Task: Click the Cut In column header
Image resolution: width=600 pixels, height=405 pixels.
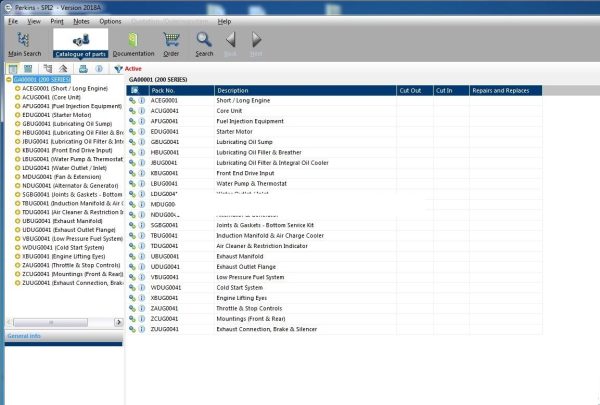Action: [451, 90]
